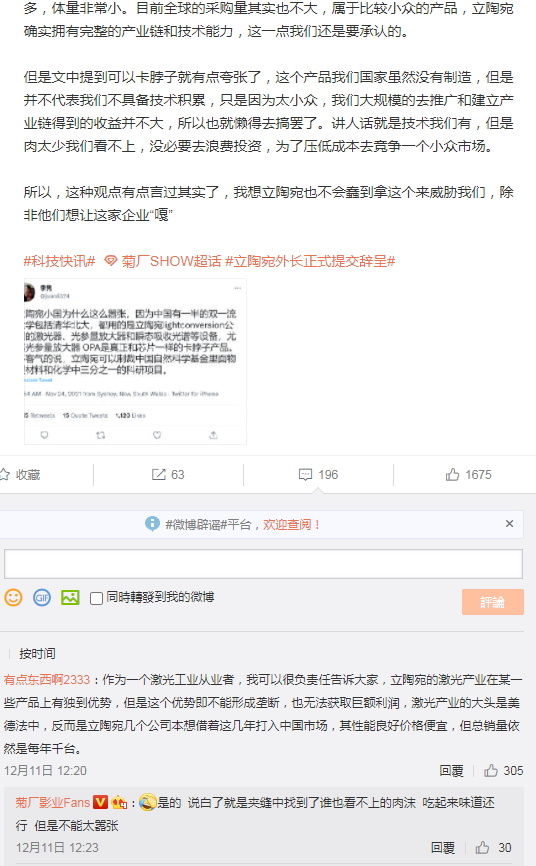Click the 欢迎查阅 link in the banner
The width and height of the screenshot is (536, 866).
tap(291, 524)
